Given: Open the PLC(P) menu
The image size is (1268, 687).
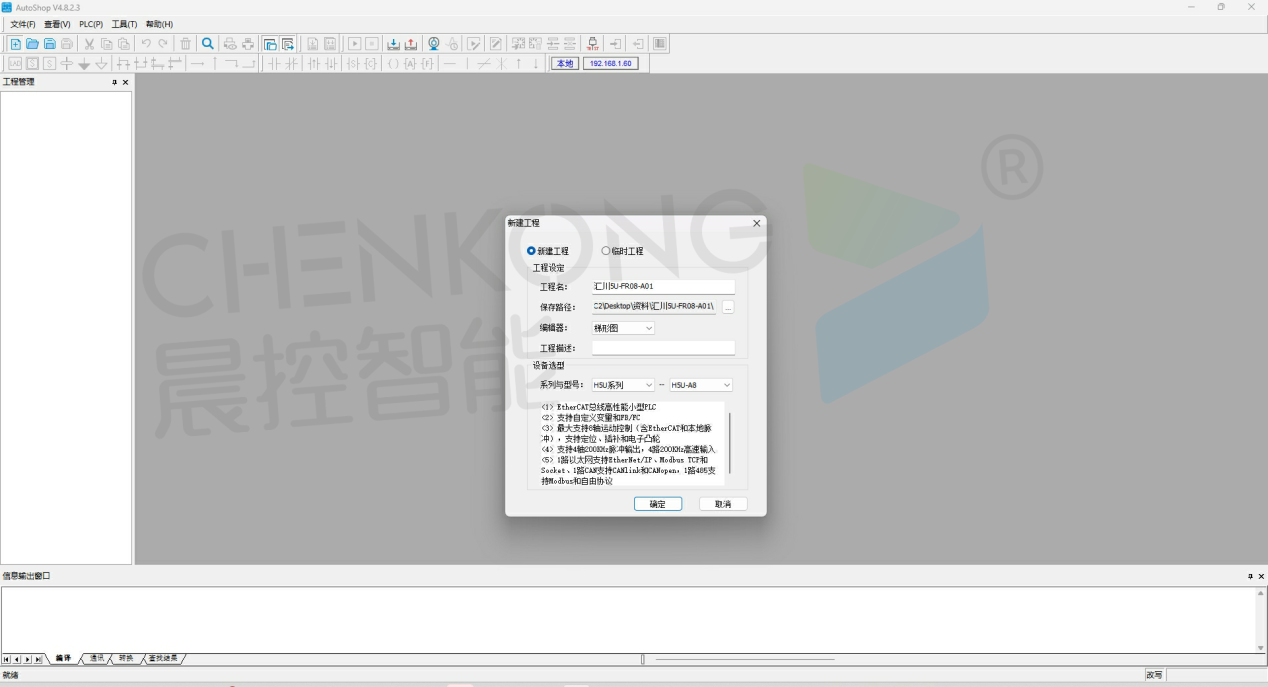Looking at the screenshot, I should 91,24.
